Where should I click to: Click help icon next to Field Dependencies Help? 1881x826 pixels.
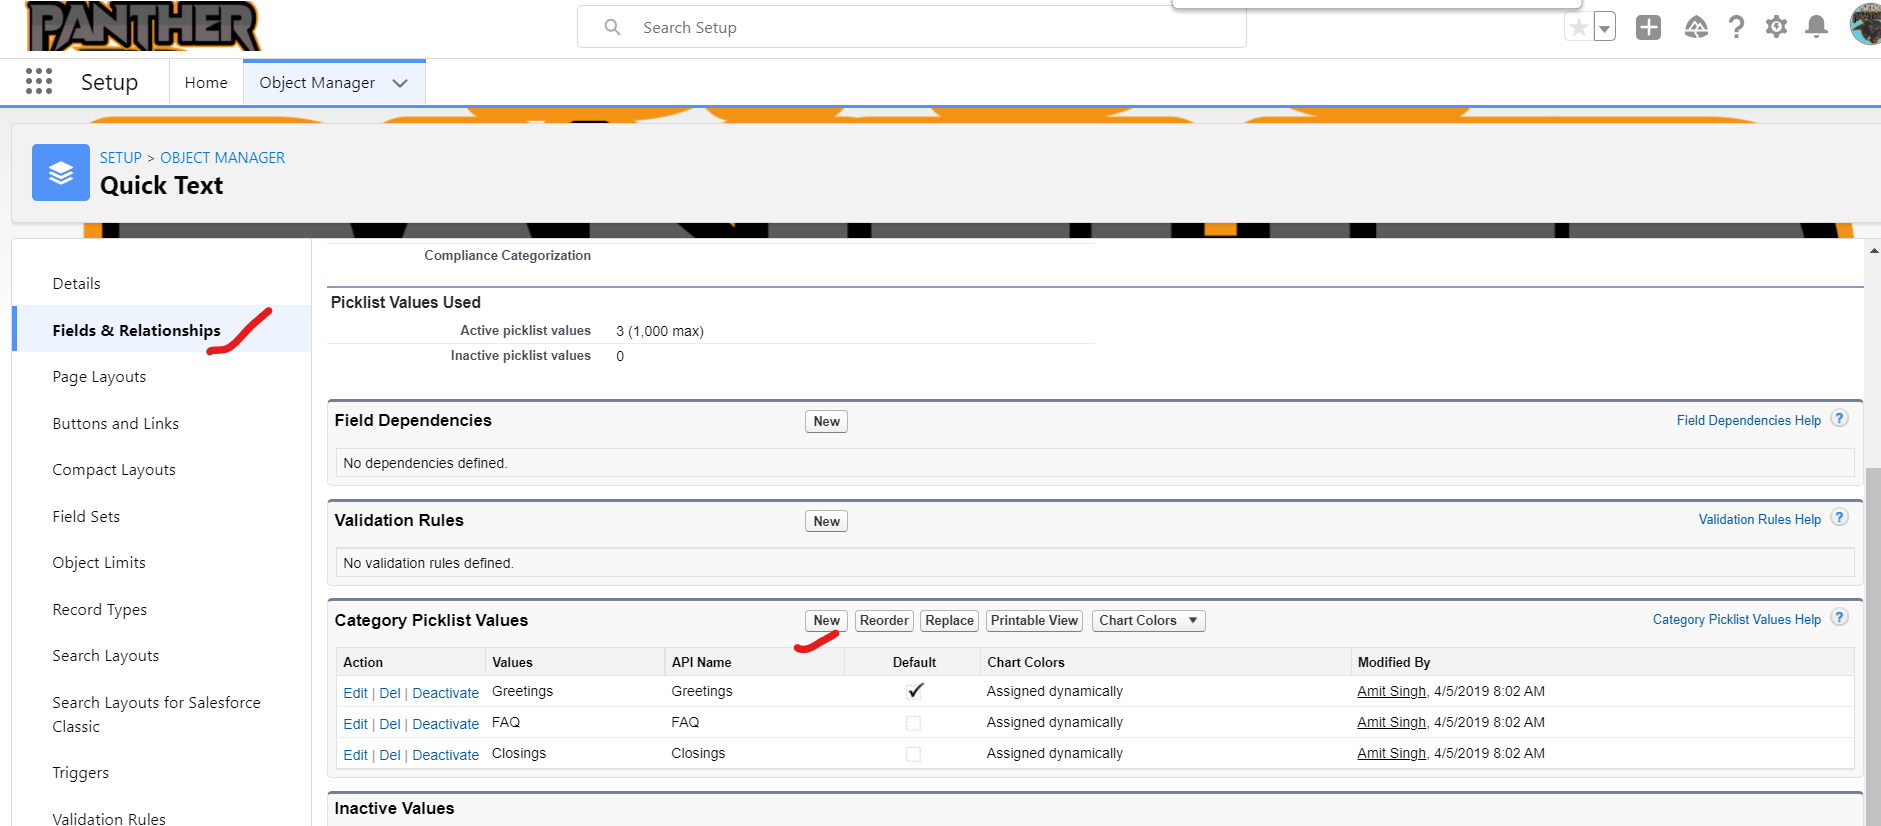pos(1839,419)
